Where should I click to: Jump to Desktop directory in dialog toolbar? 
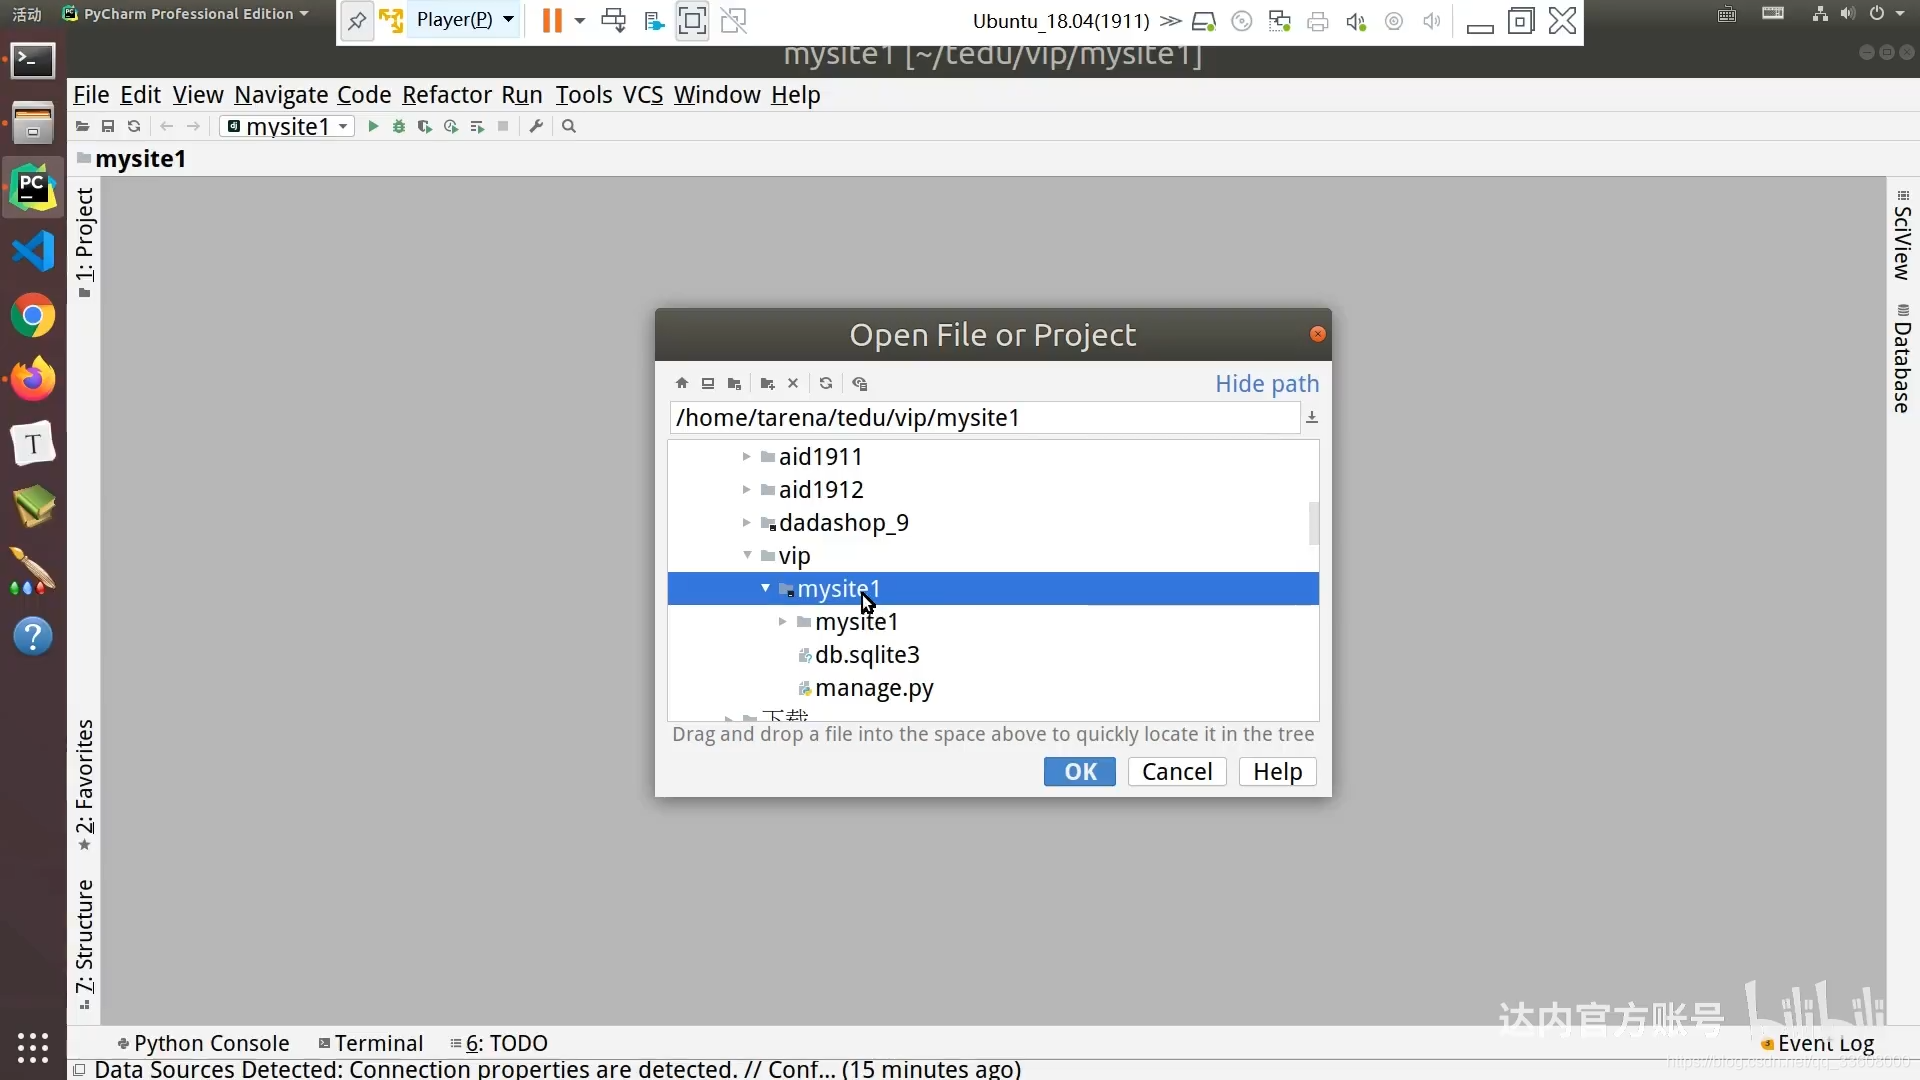[x=708, y=384]
